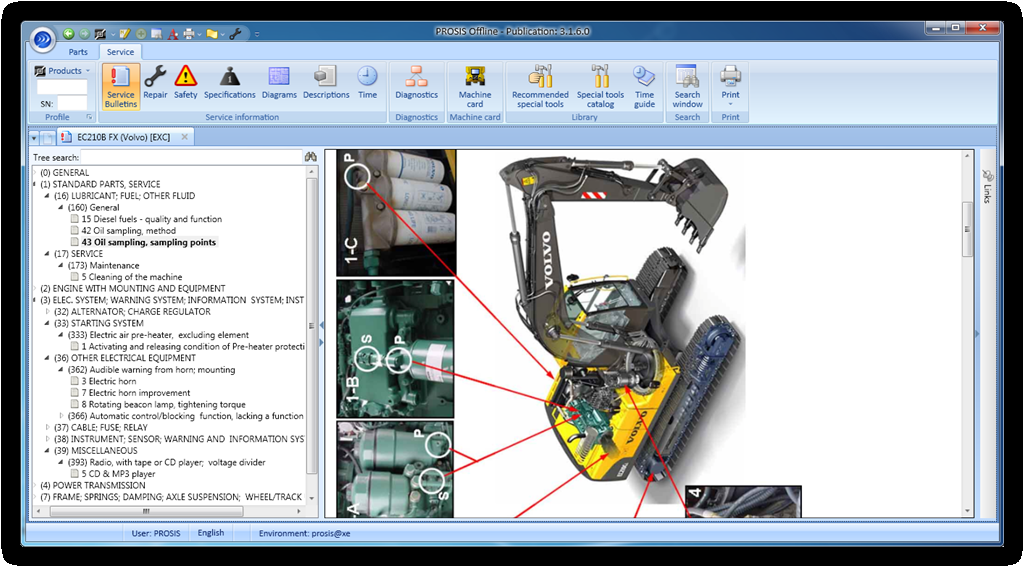Viewport: 1024px width, 567px height.
Task: Open Diagrams section
Action: 279,82
